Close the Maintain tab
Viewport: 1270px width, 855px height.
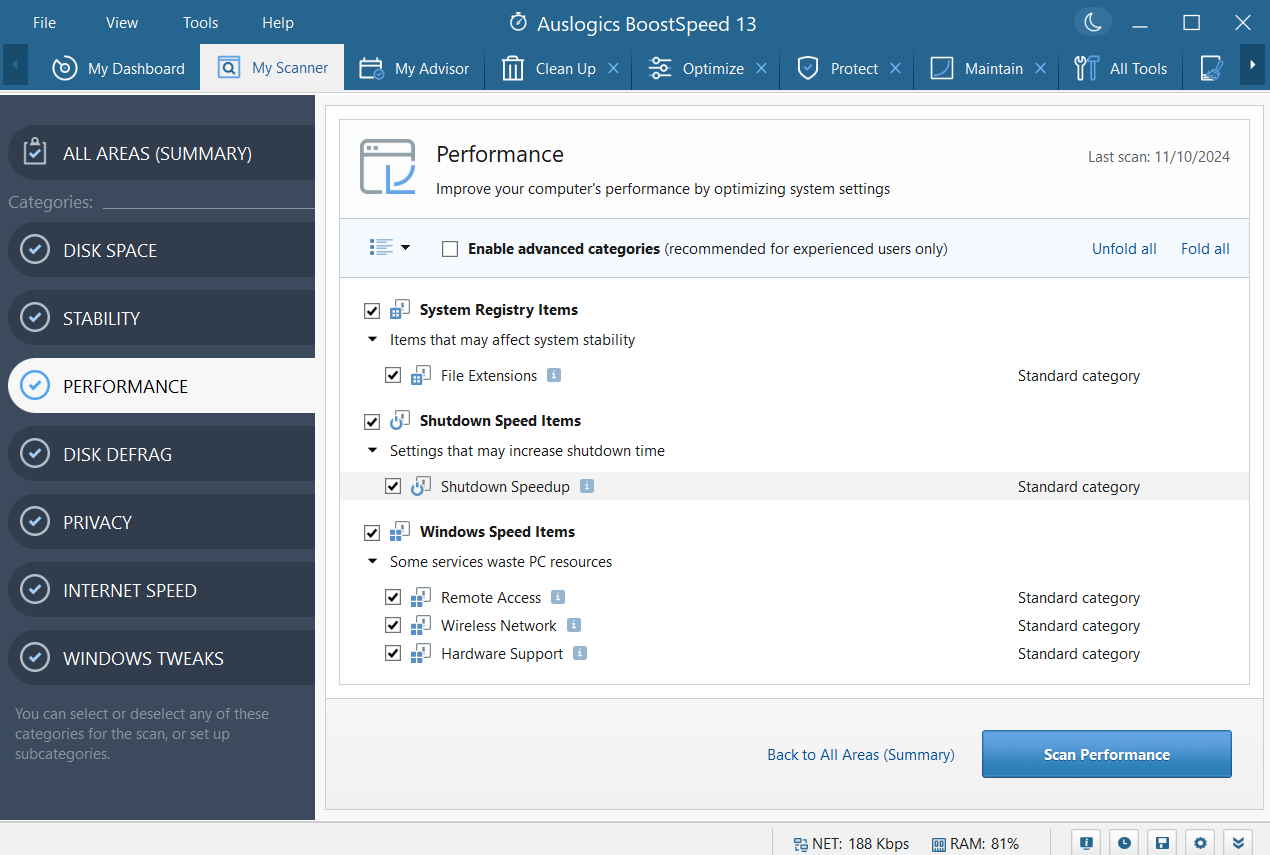[x=1041, y=68]
